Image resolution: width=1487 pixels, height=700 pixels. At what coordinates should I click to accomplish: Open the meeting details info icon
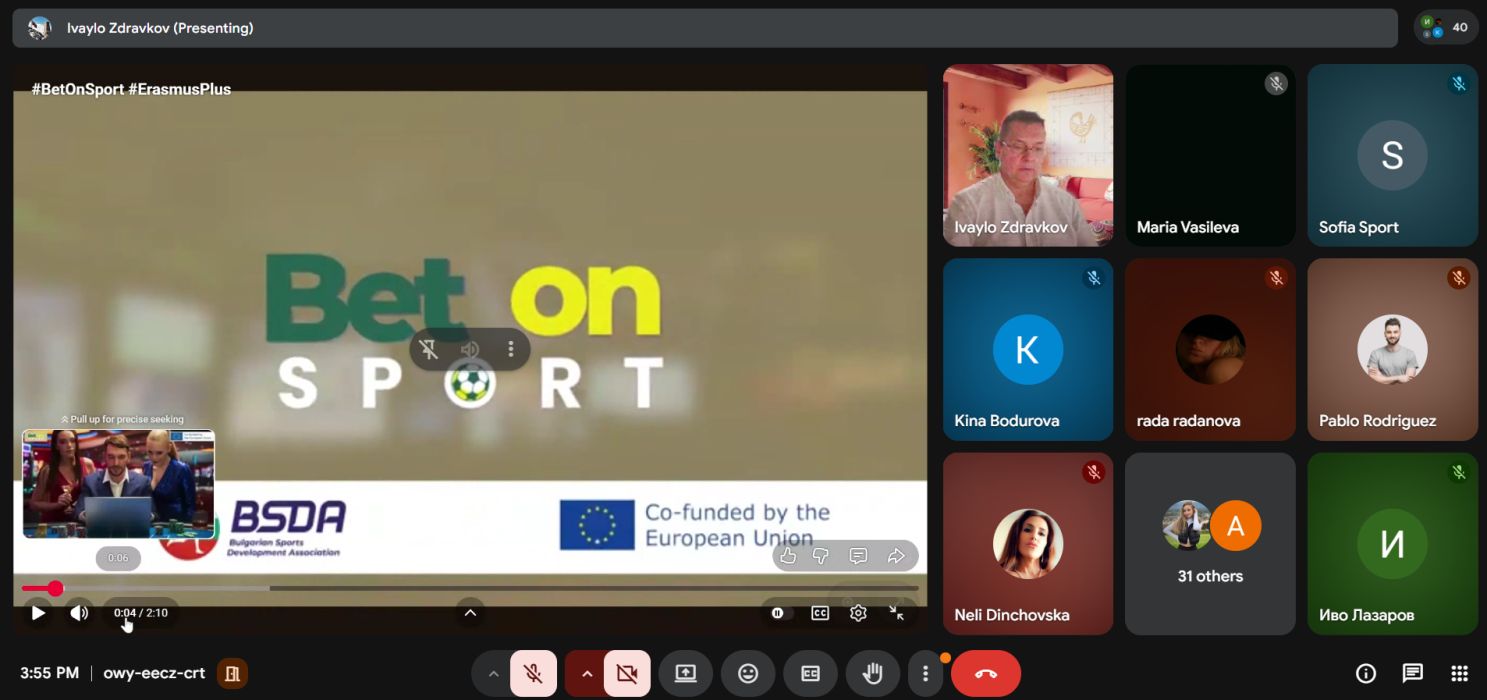click(x=1365, y=673)
